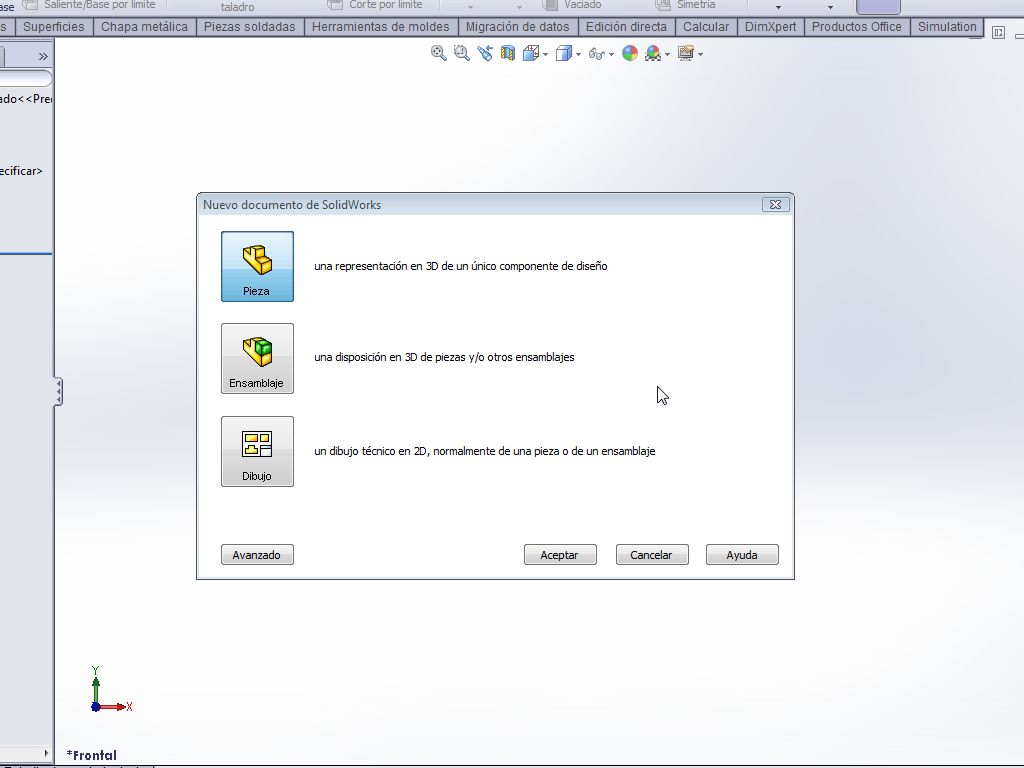The width and height of the screenshot is (1024, 768).
Task: Click the Vaciado toolbar command
Action: pos(572,5)
